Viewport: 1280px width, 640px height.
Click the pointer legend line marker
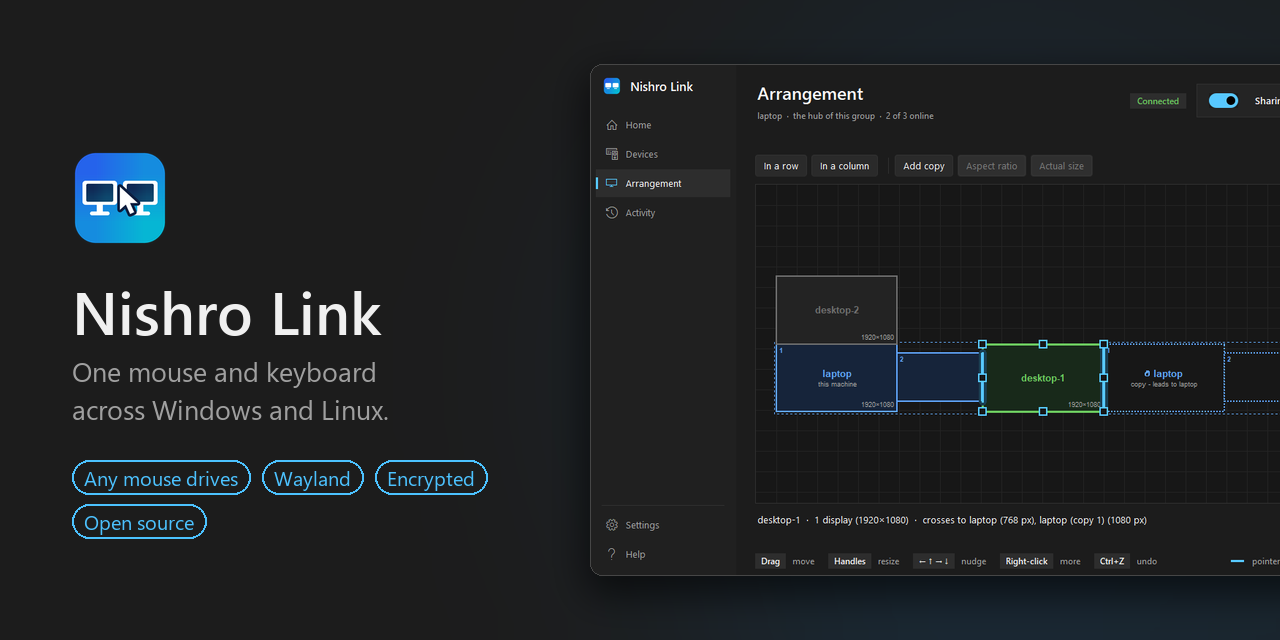[x=1237, y=561]
